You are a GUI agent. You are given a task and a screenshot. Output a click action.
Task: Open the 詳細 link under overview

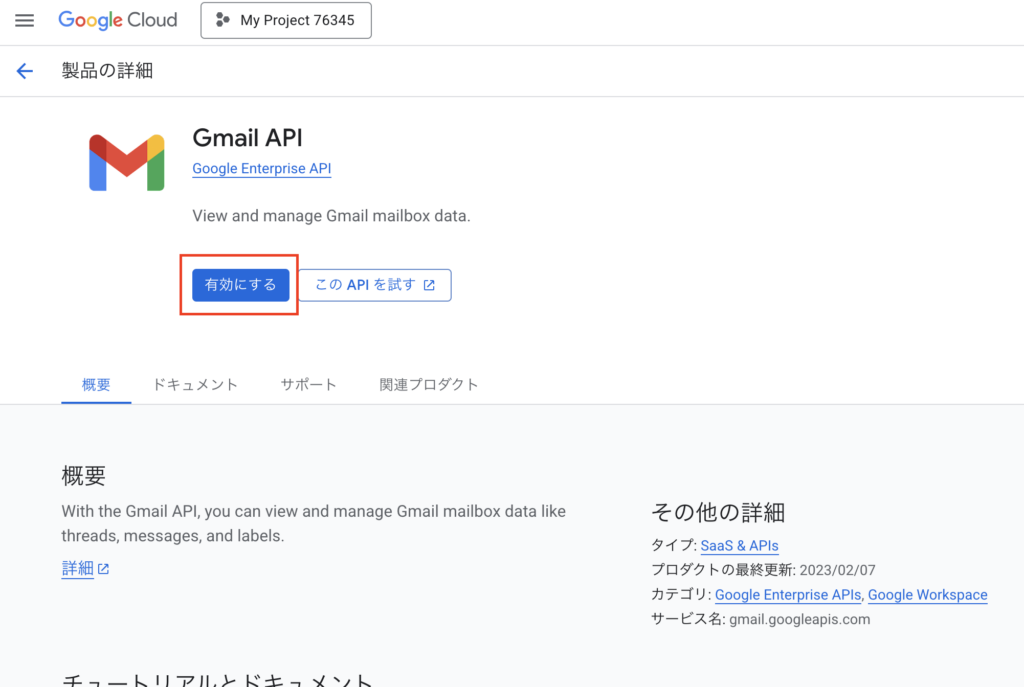click(x=85, y=569)
